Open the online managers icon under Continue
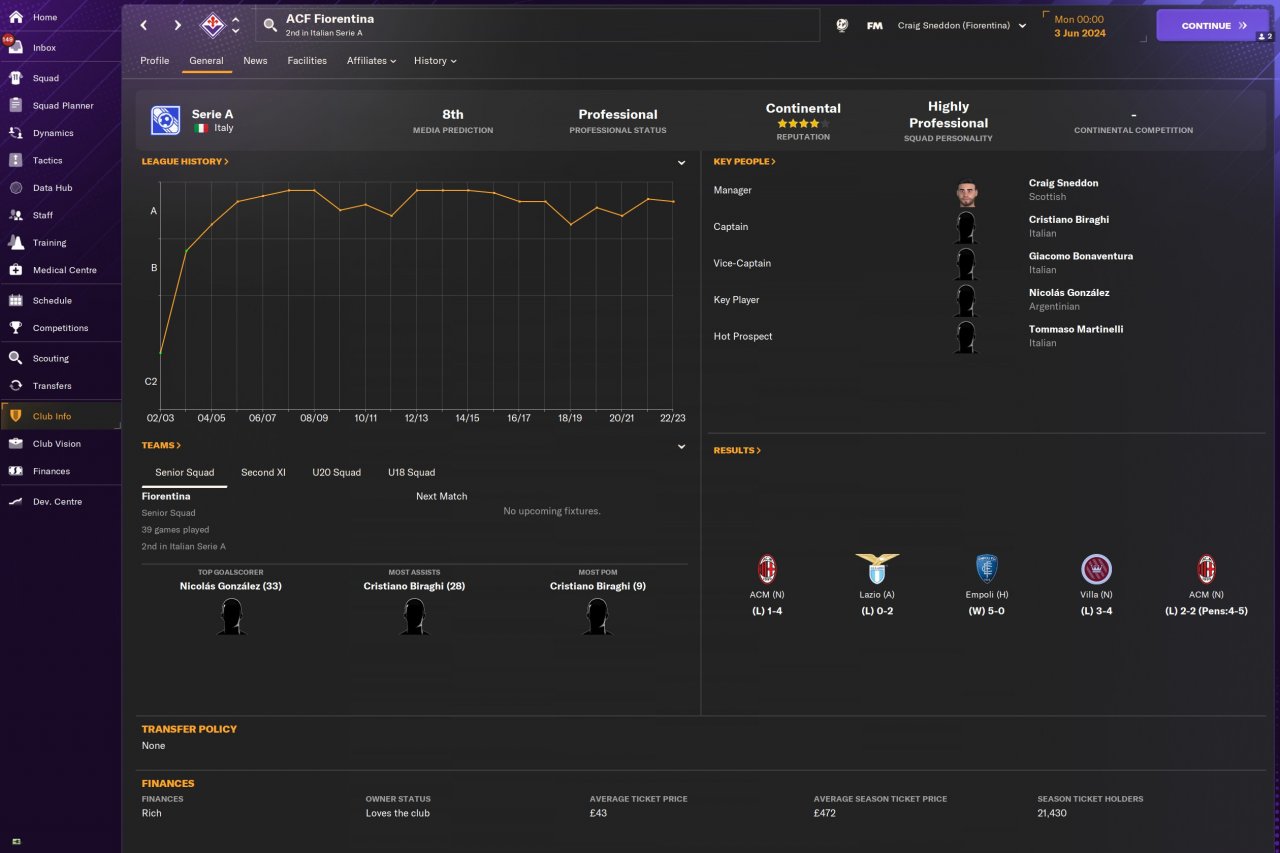This screenshot has width=1280, height=853. tap(1264, 36)
